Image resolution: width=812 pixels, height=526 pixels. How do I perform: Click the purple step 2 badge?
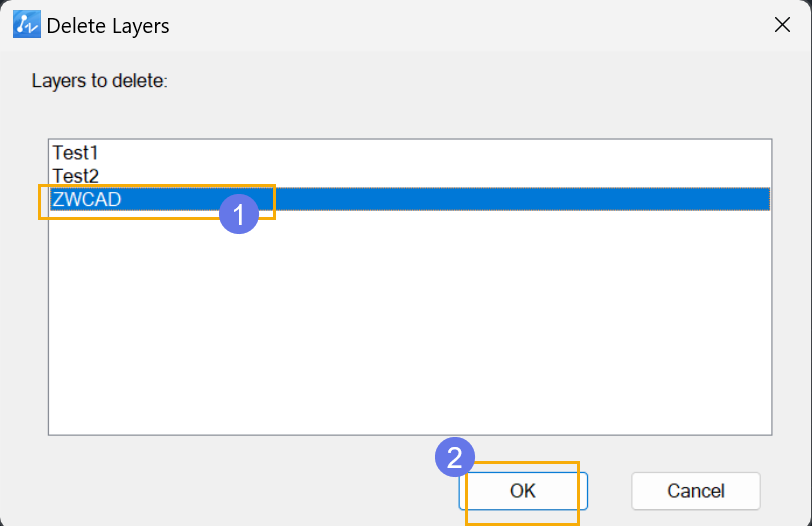(x=455, y=458)
